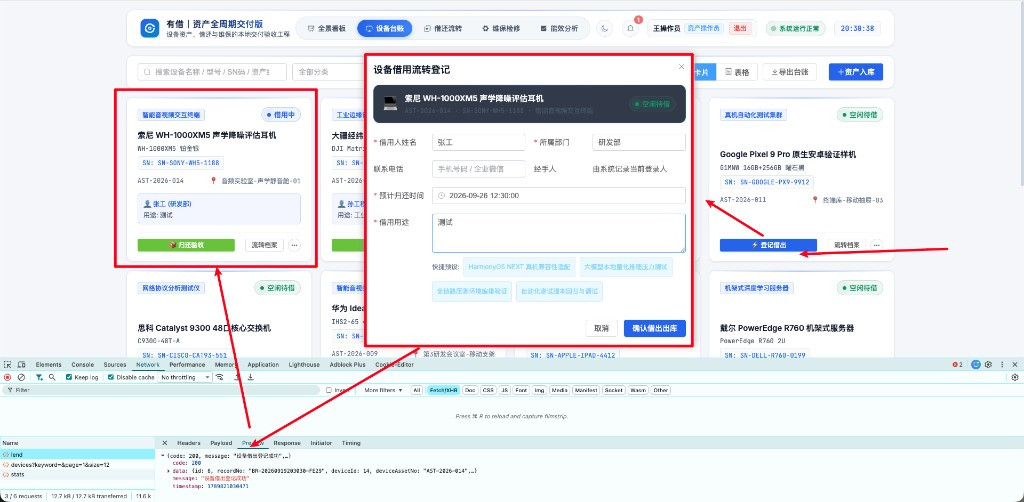1024x502 pixels.
Task: Select the All request type filter
Action: 417,390
